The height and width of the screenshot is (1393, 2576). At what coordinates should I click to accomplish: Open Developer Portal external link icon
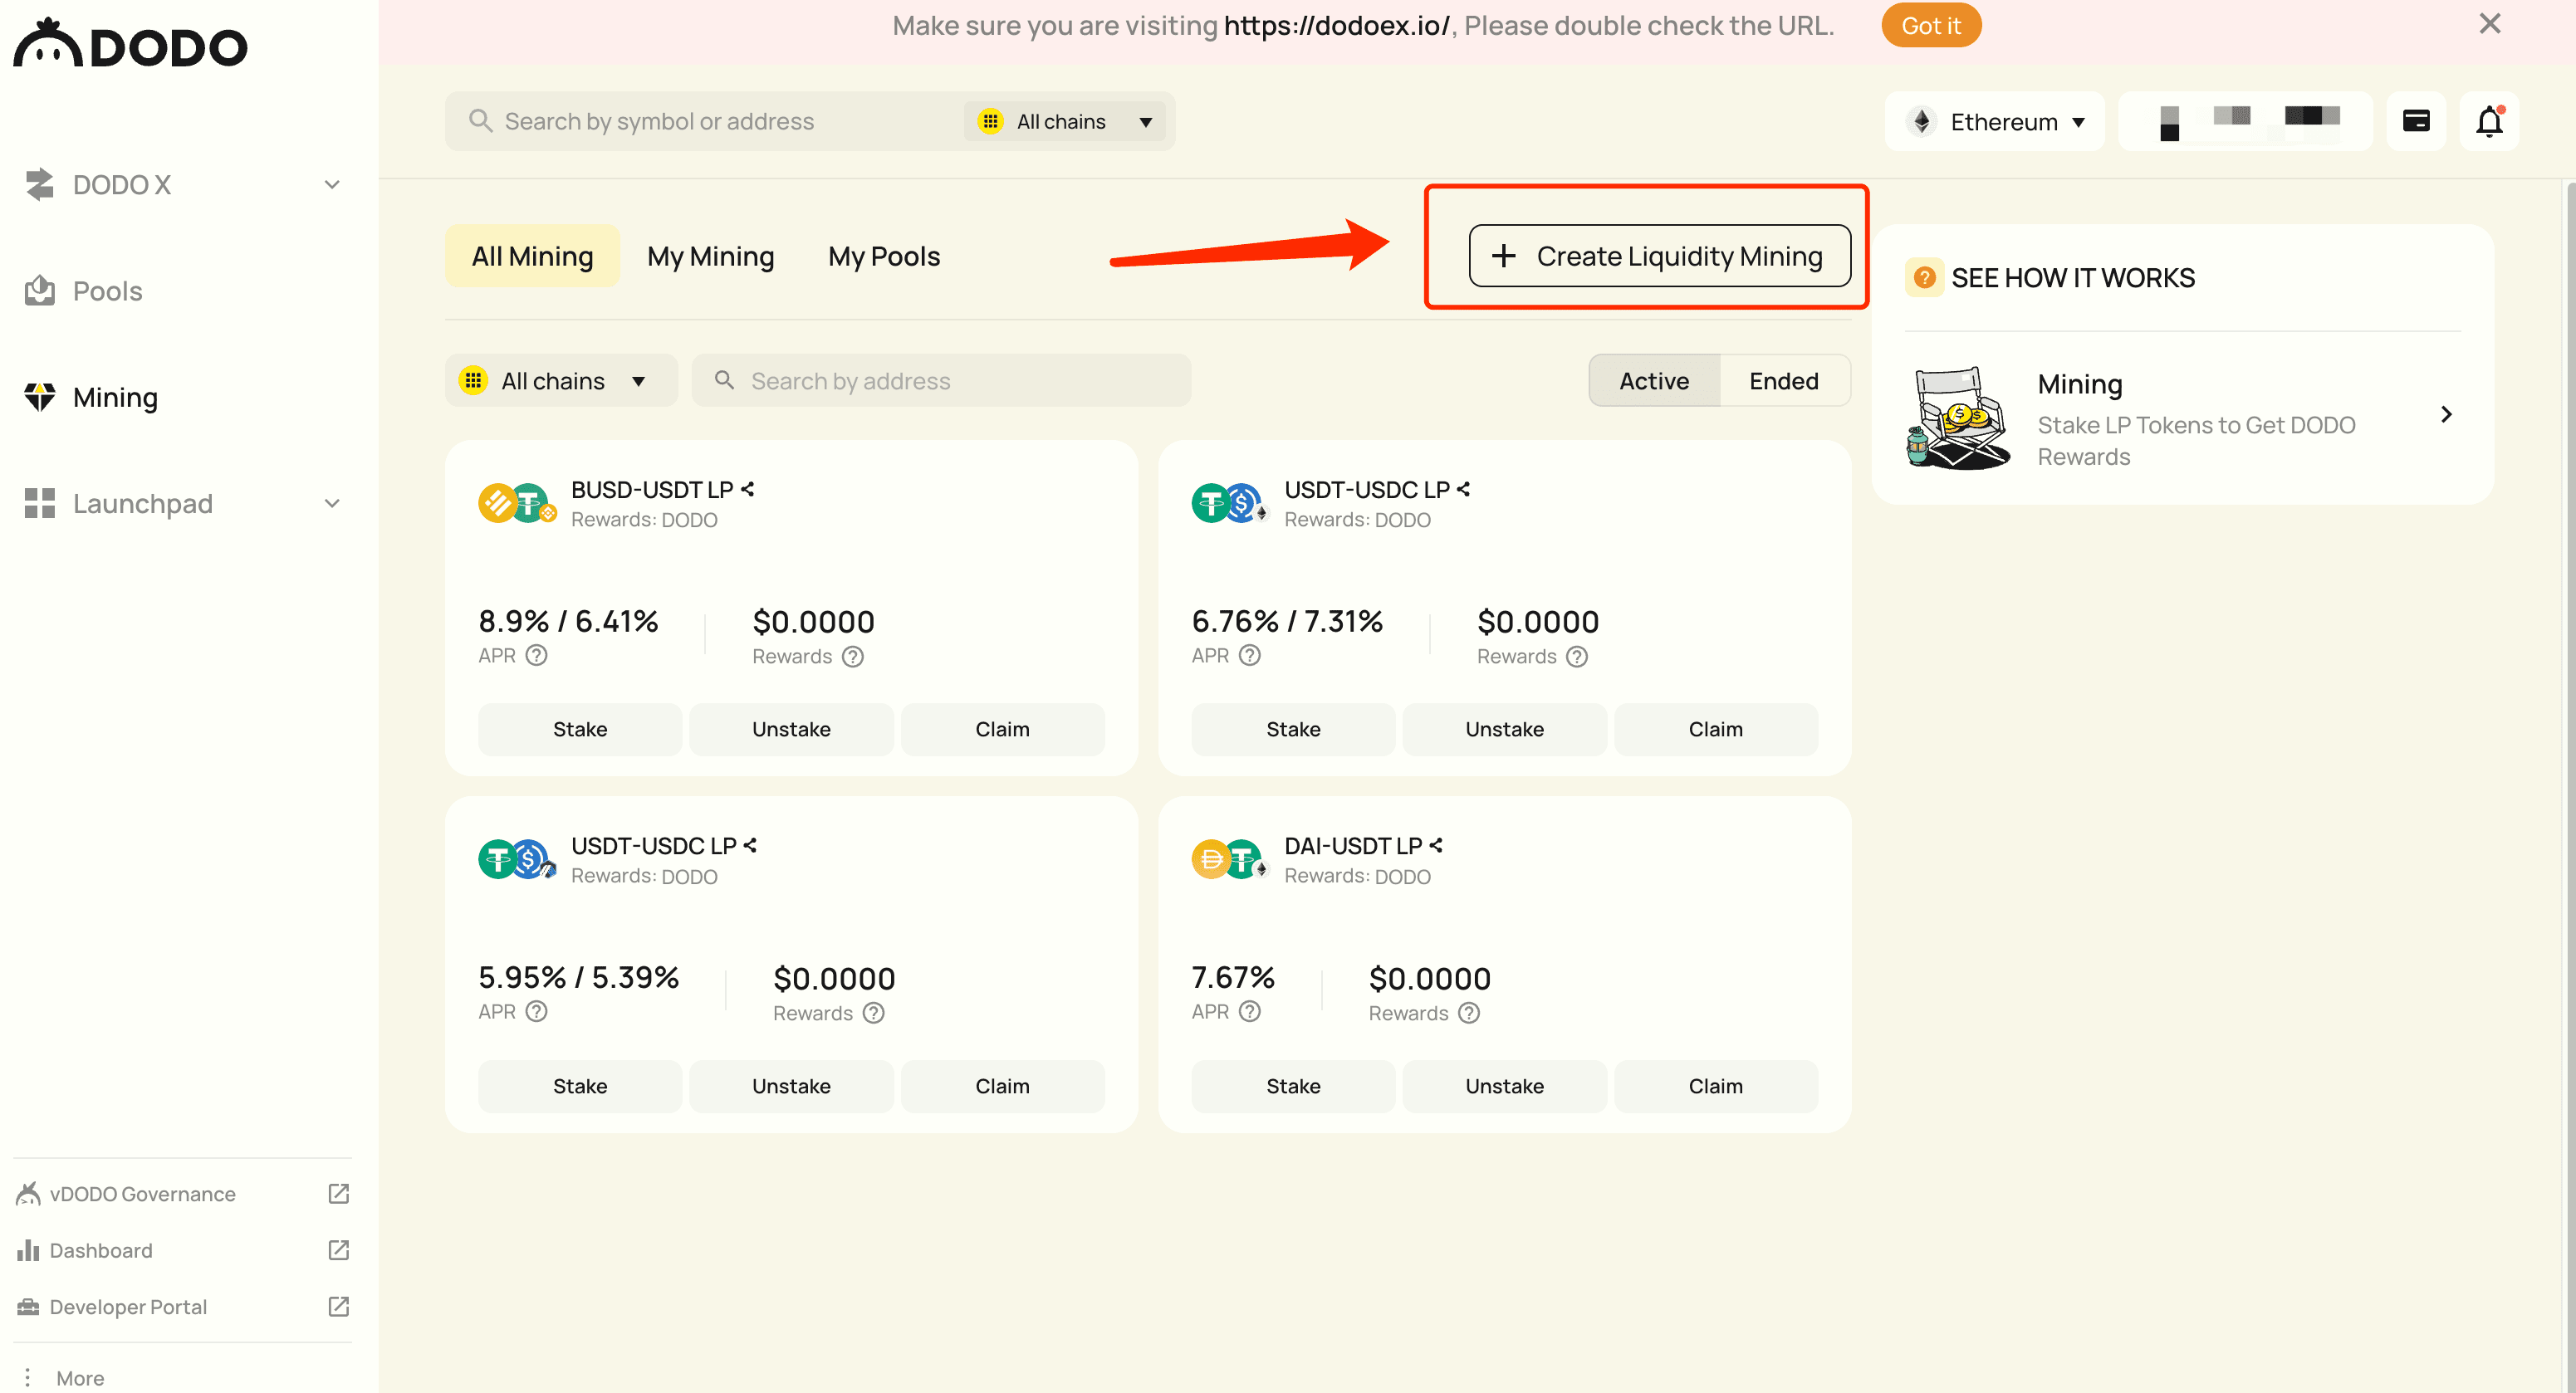339,1306
